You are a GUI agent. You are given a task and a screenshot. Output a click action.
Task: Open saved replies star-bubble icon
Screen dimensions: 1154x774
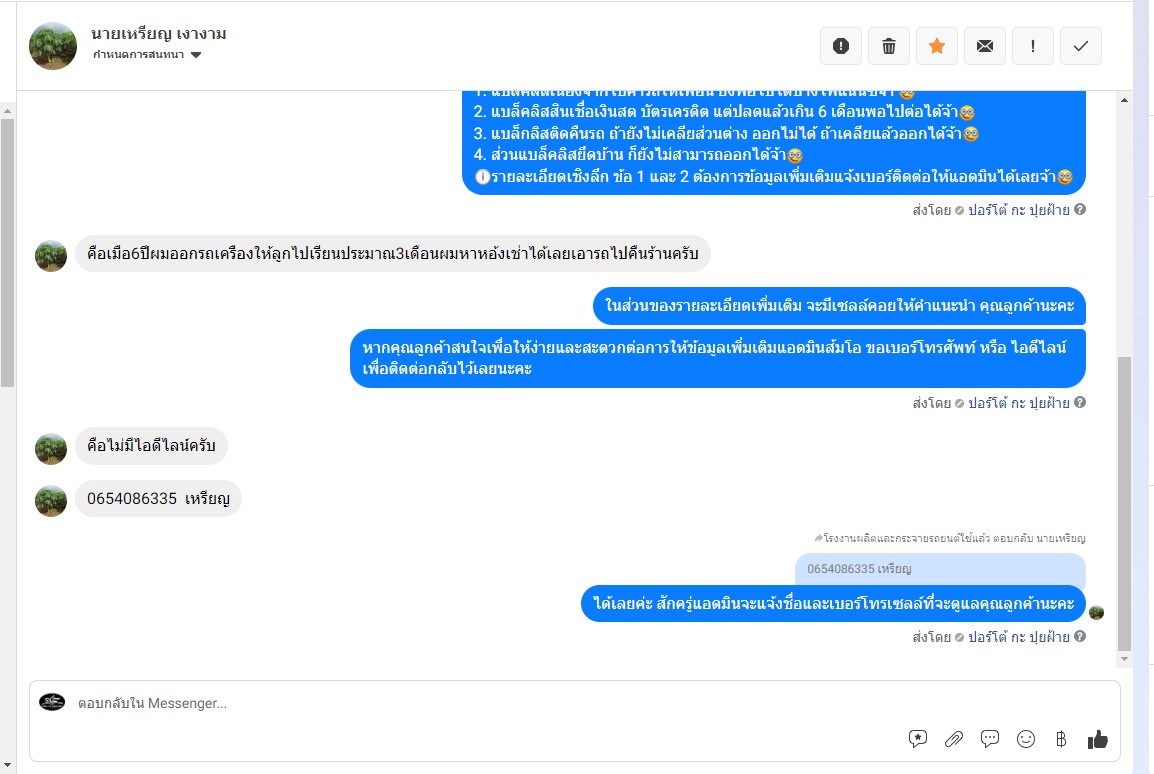pyautogui.click(x=918, y=739)
